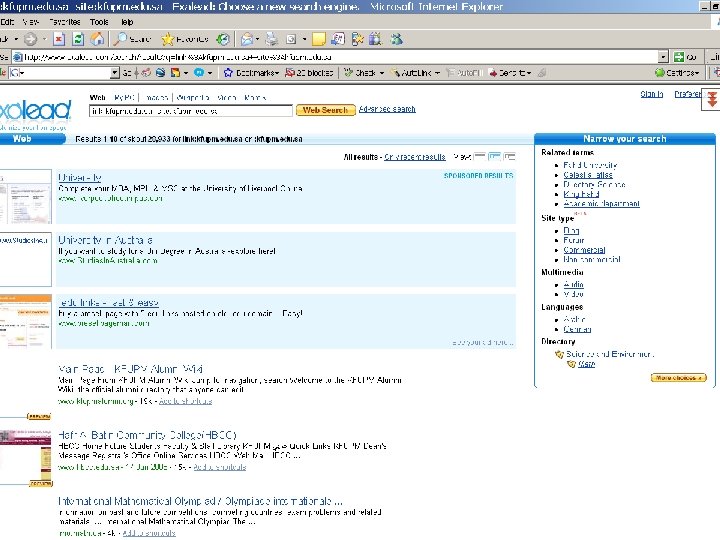
Task: Filter by Academic department related term
Action: tap(602, 204)
